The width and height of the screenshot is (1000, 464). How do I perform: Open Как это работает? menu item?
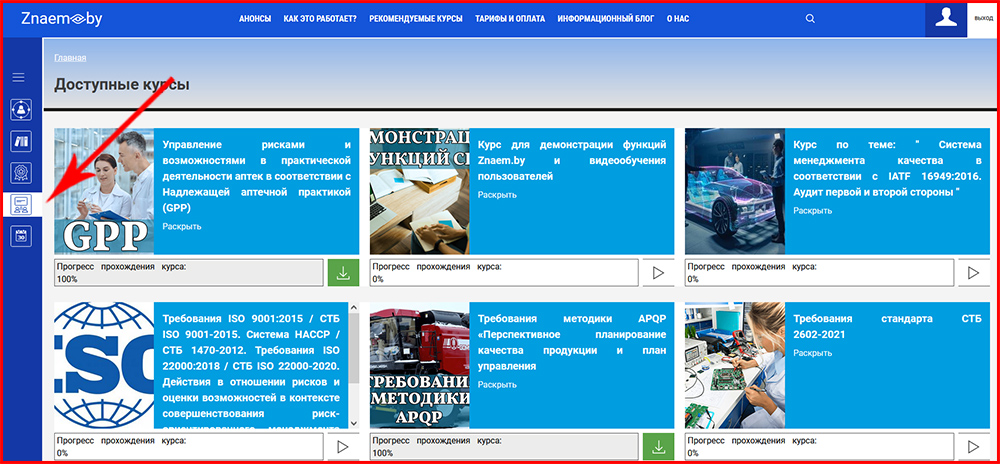[320, 18]
